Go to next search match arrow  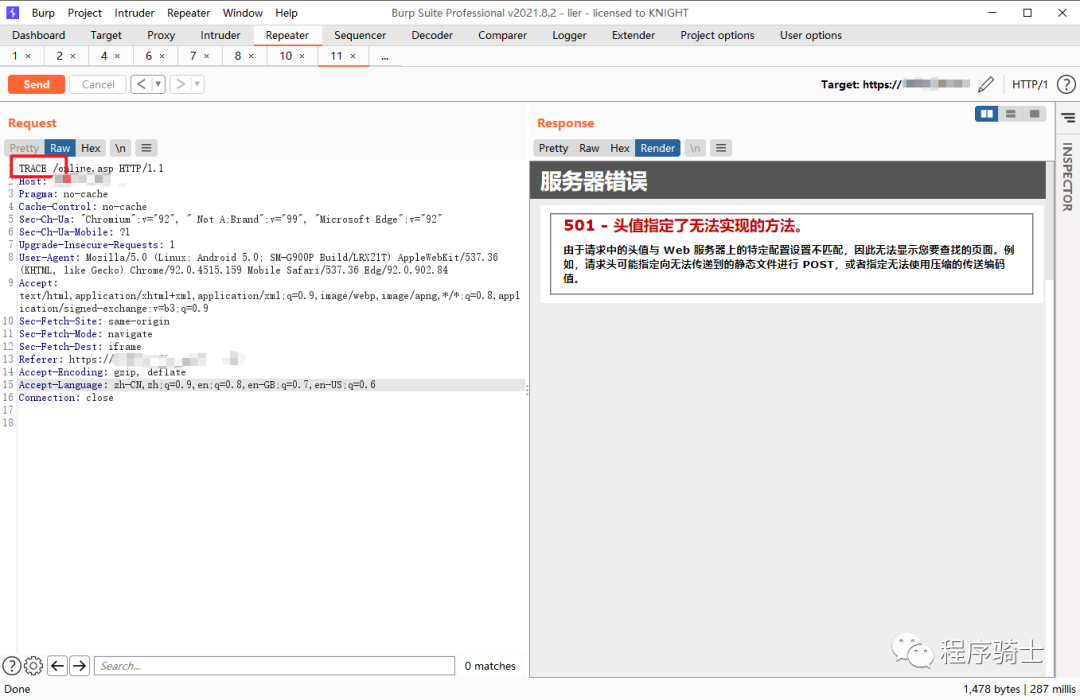[x=80, y=666]
